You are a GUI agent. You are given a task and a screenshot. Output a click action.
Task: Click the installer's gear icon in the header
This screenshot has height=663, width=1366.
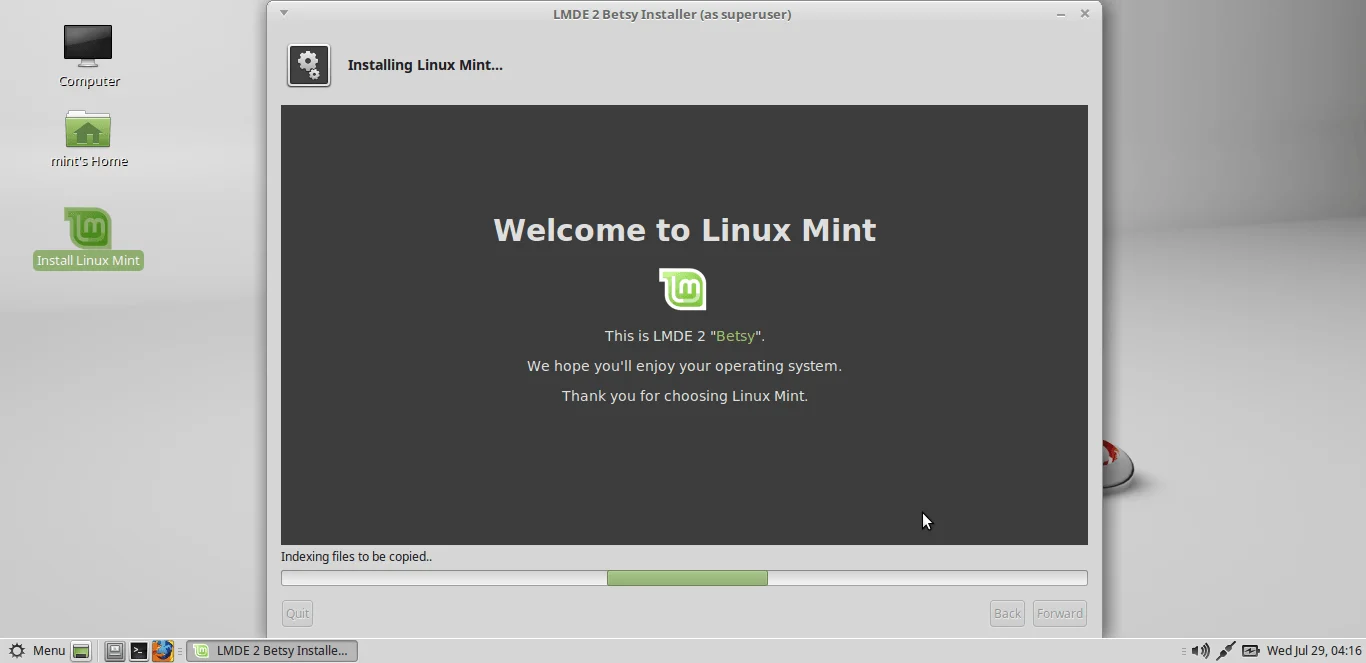[x=309, y=65]
